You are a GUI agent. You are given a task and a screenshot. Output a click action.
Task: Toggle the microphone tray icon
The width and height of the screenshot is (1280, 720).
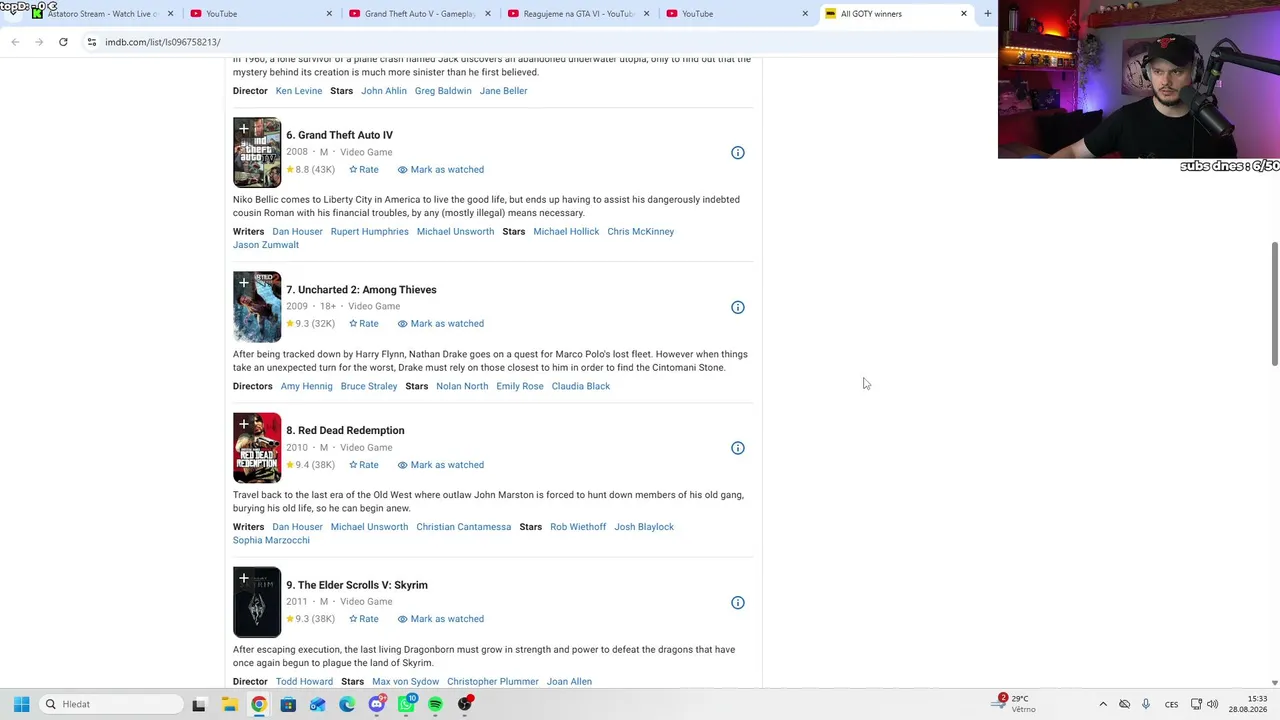pos(1146,704)
